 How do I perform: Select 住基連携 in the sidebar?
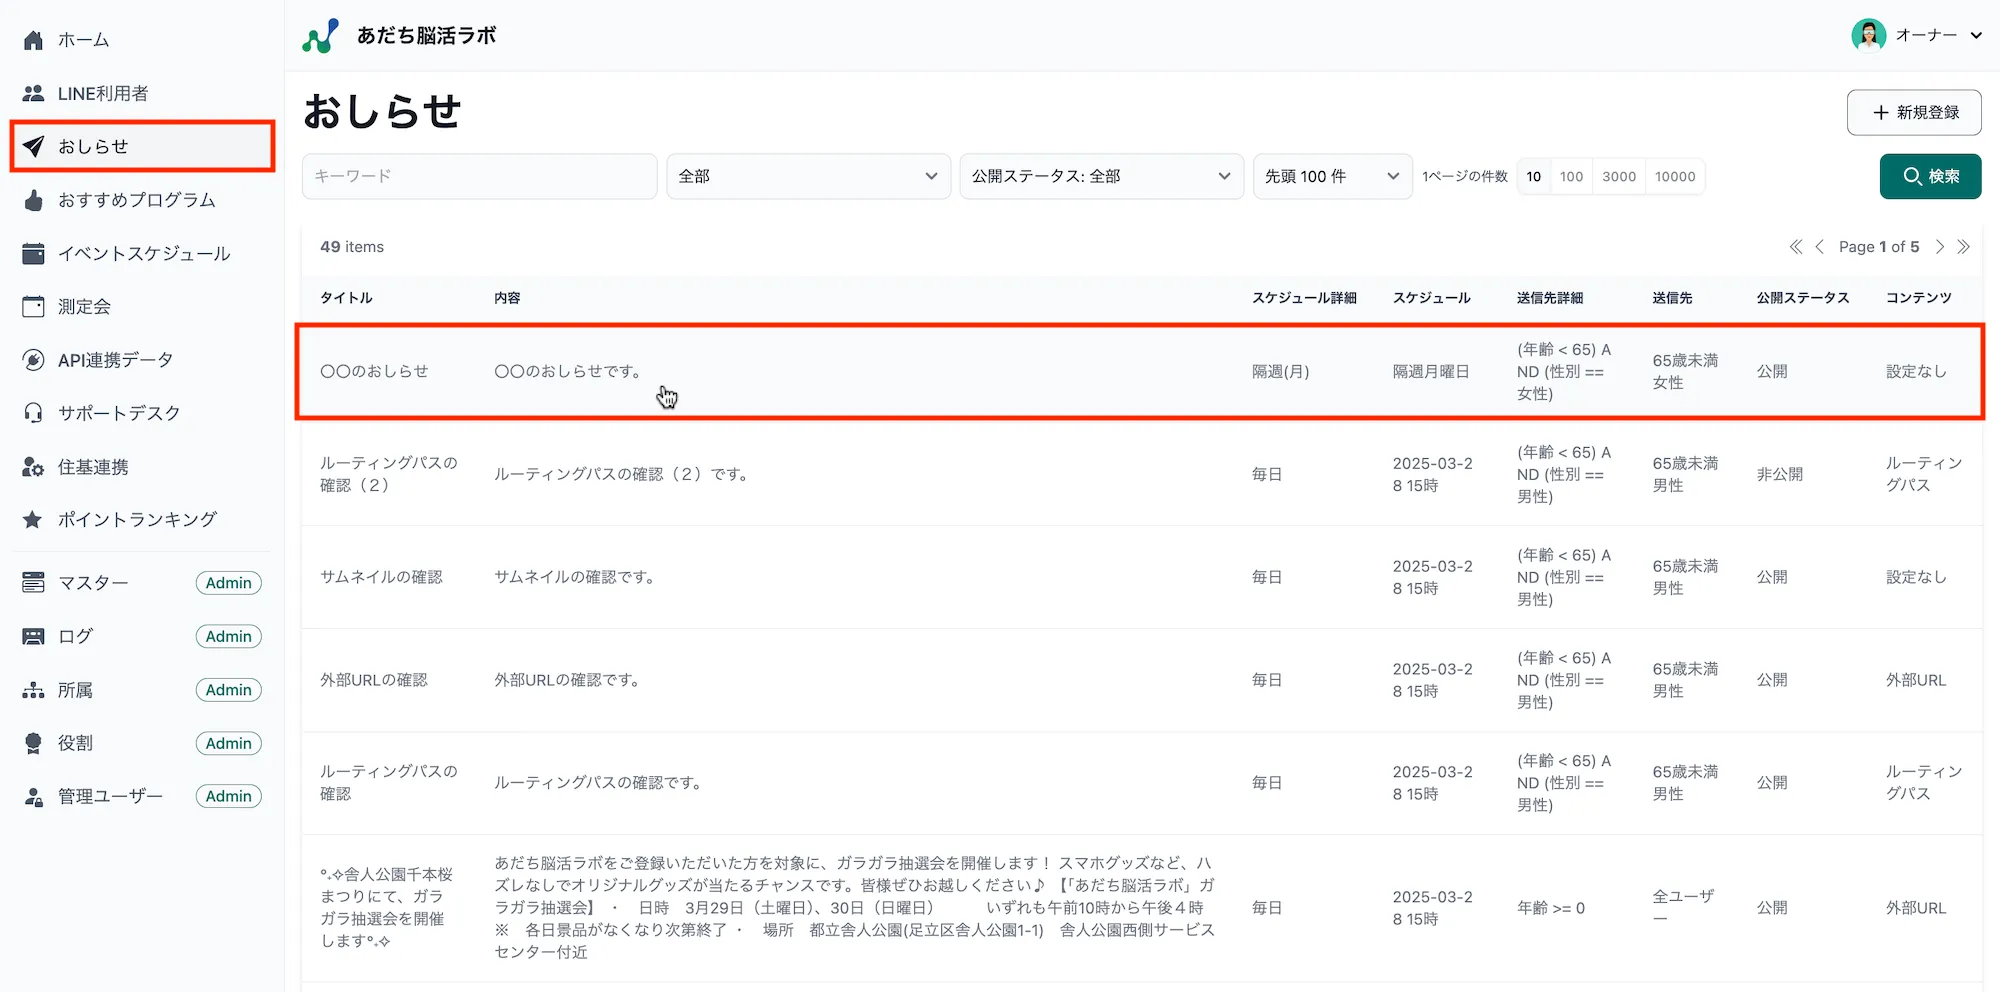click(x=93, y=466)
